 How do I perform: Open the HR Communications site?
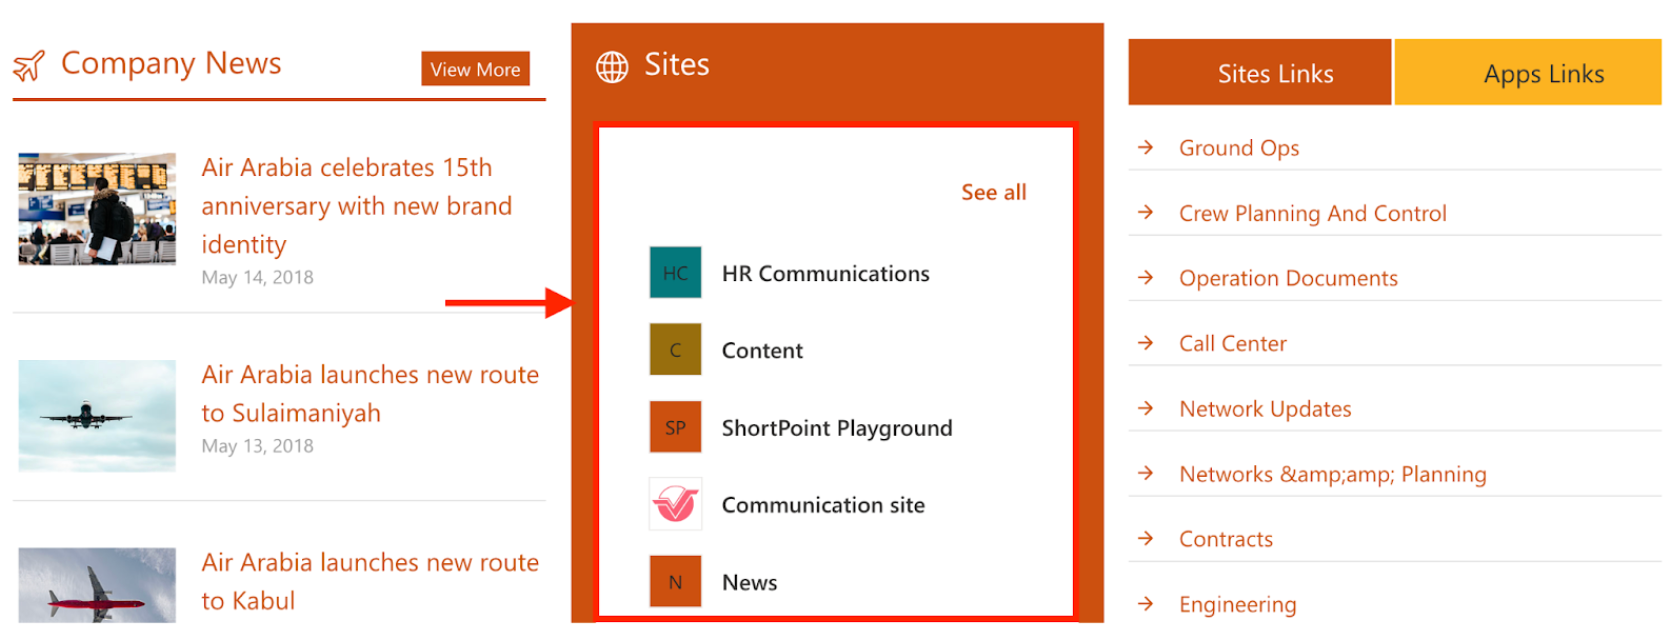click(826, 273)
